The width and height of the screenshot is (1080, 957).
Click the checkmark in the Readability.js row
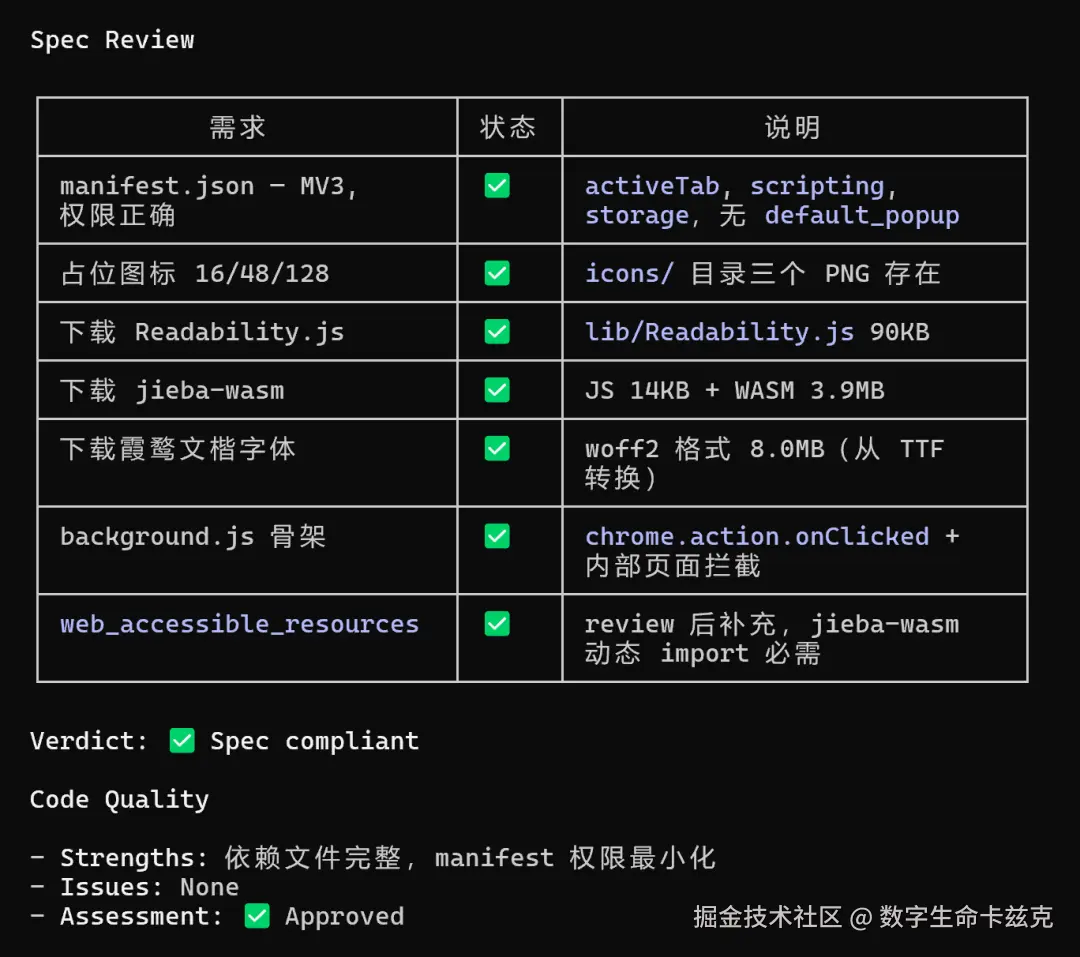[x=497, y=331]
